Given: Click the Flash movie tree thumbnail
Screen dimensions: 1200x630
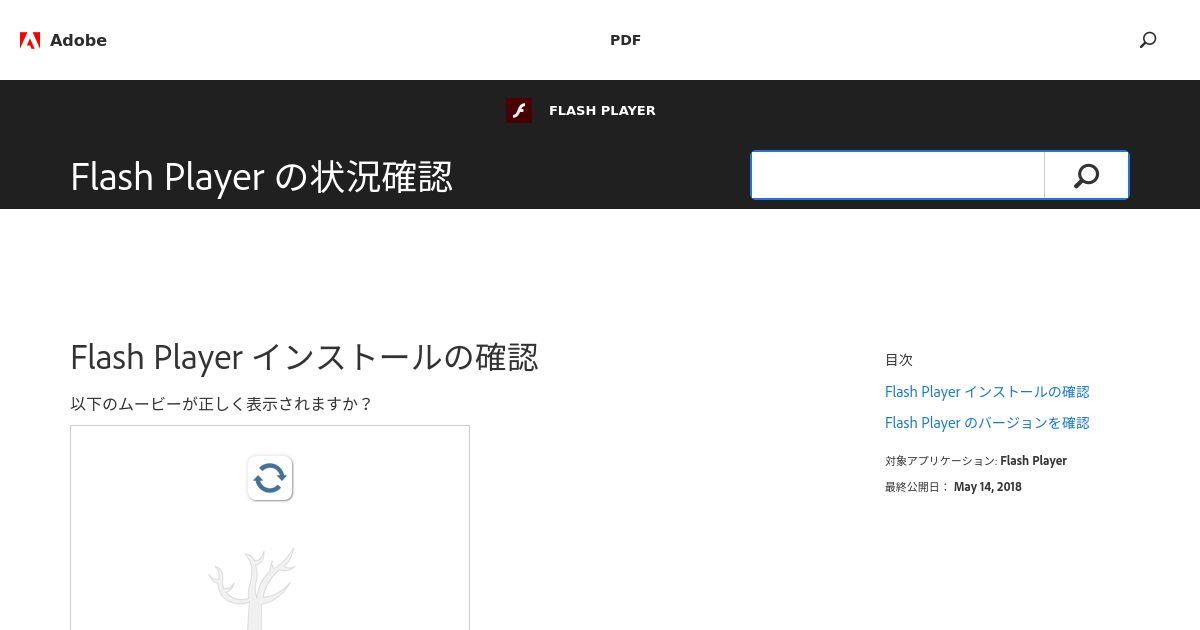Looking at the screenshot, I should pyautogui.click(x=252, y=588).
